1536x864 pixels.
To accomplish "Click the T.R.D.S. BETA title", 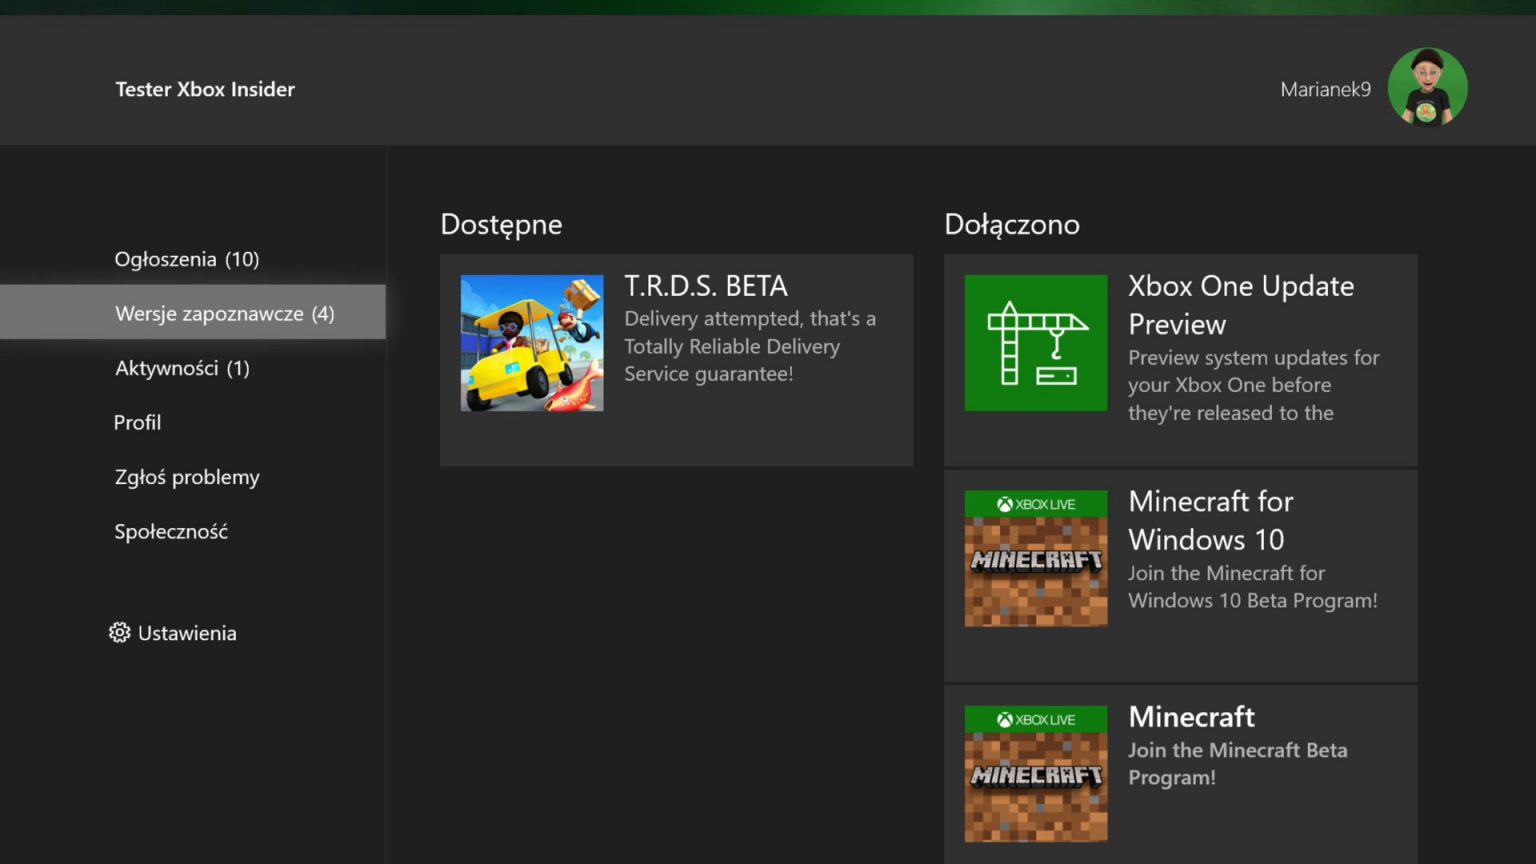I will [706, 286].
